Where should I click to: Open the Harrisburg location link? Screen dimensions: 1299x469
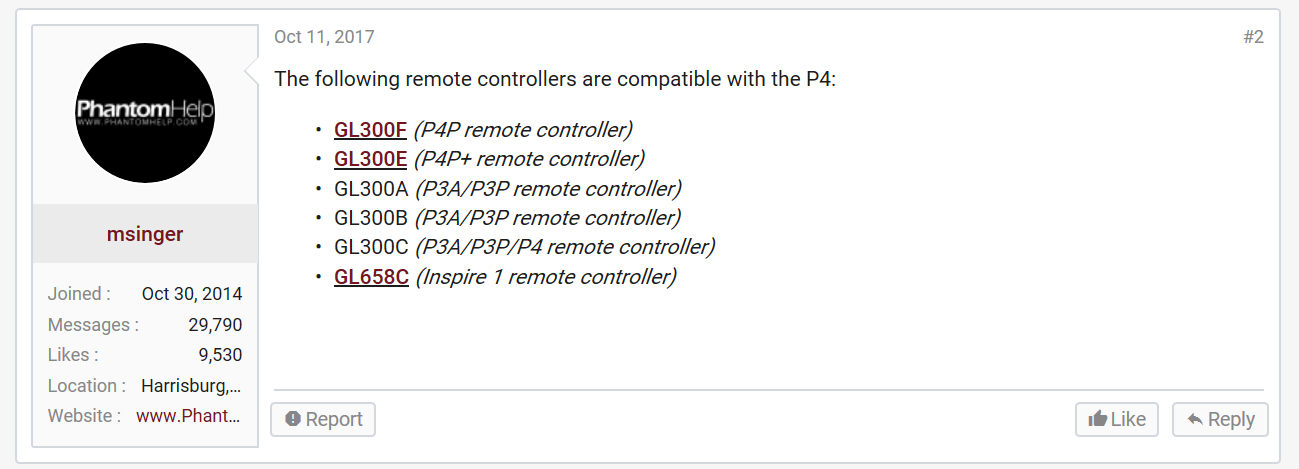click(191, 386)
